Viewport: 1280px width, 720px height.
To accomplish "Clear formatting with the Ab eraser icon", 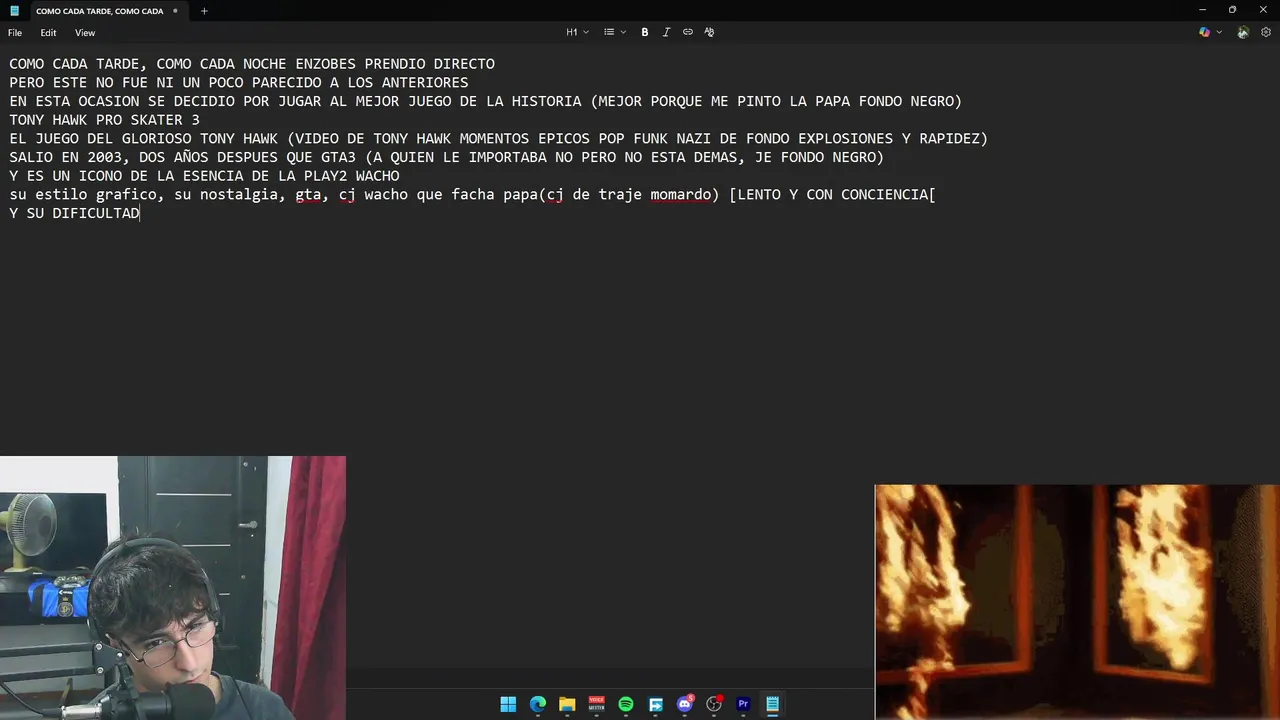I will 709,32.
